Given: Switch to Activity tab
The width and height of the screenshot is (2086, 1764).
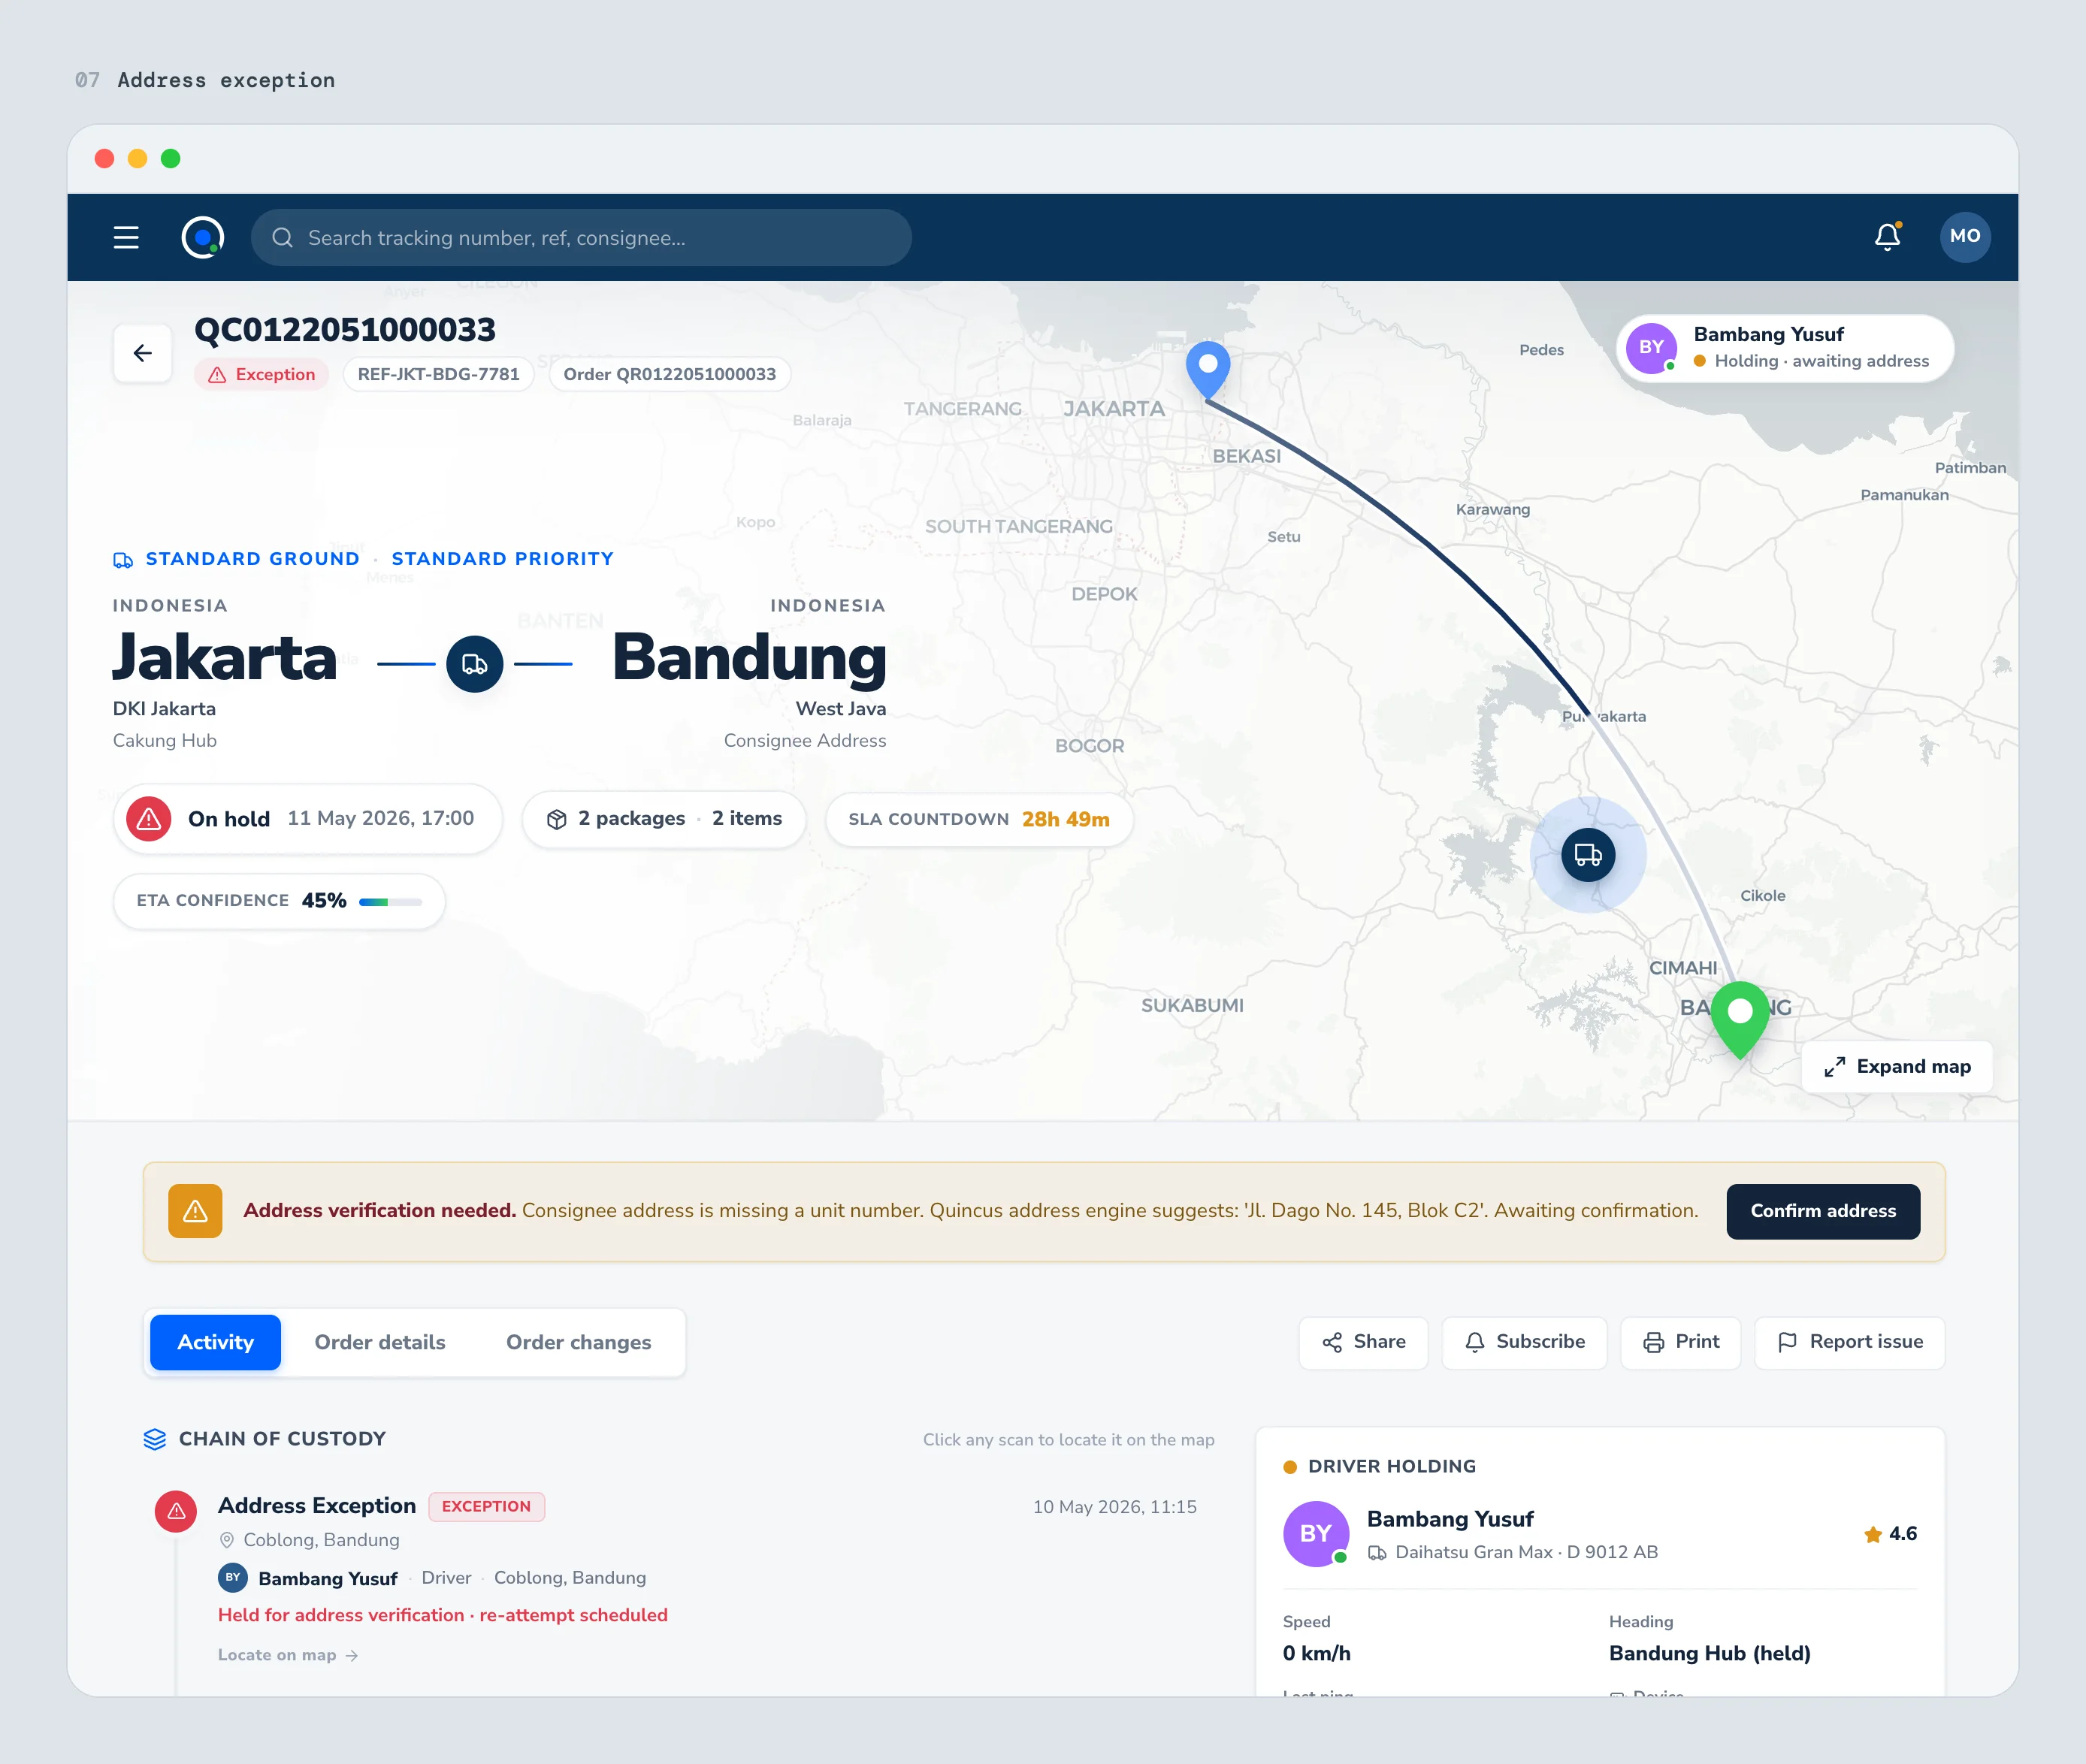Looking at the screenshot, I should point(215,1342).
